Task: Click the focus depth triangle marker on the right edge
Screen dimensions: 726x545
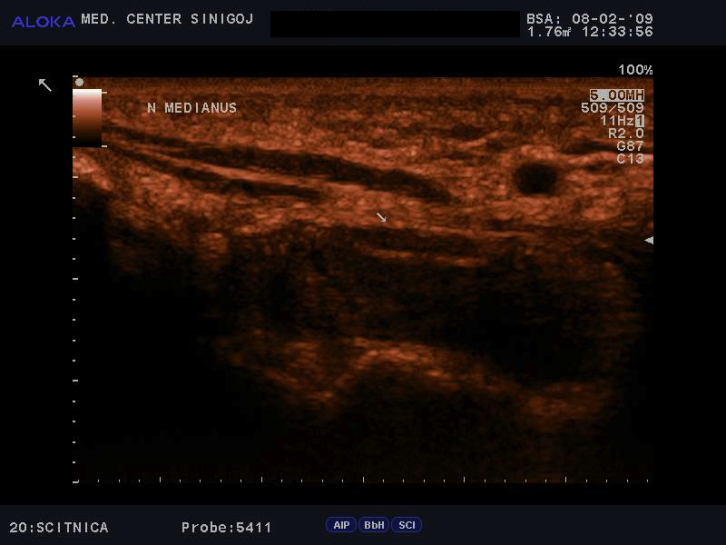Action: 649,240
